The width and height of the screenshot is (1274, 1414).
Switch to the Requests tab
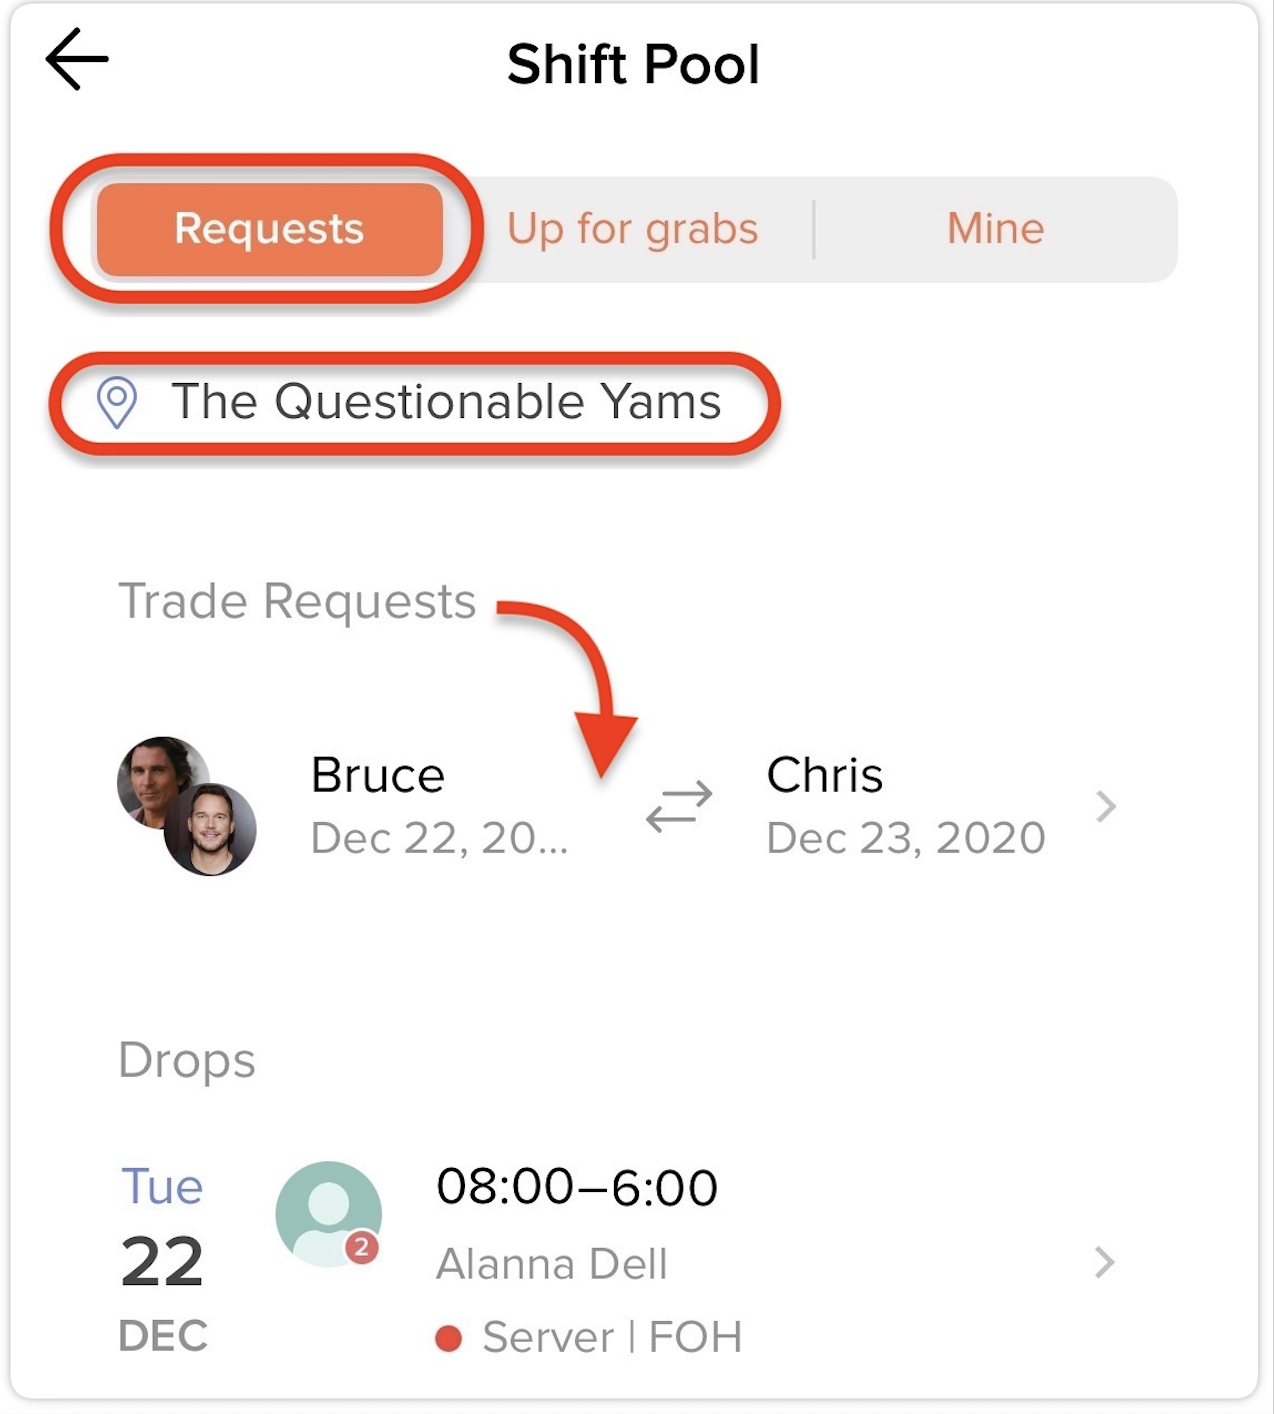pos(269,229)
